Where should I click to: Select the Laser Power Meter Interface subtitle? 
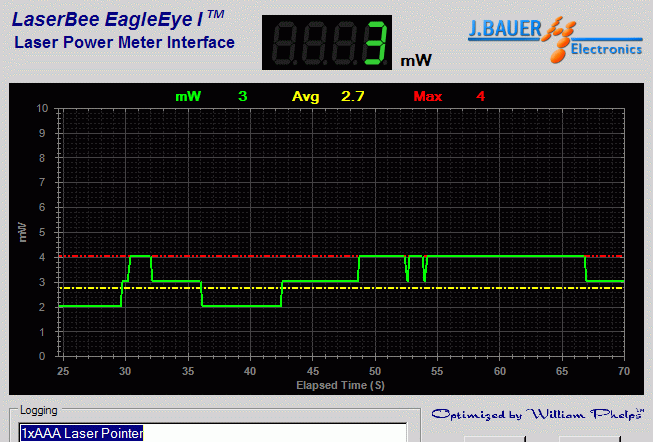[124, 43]
